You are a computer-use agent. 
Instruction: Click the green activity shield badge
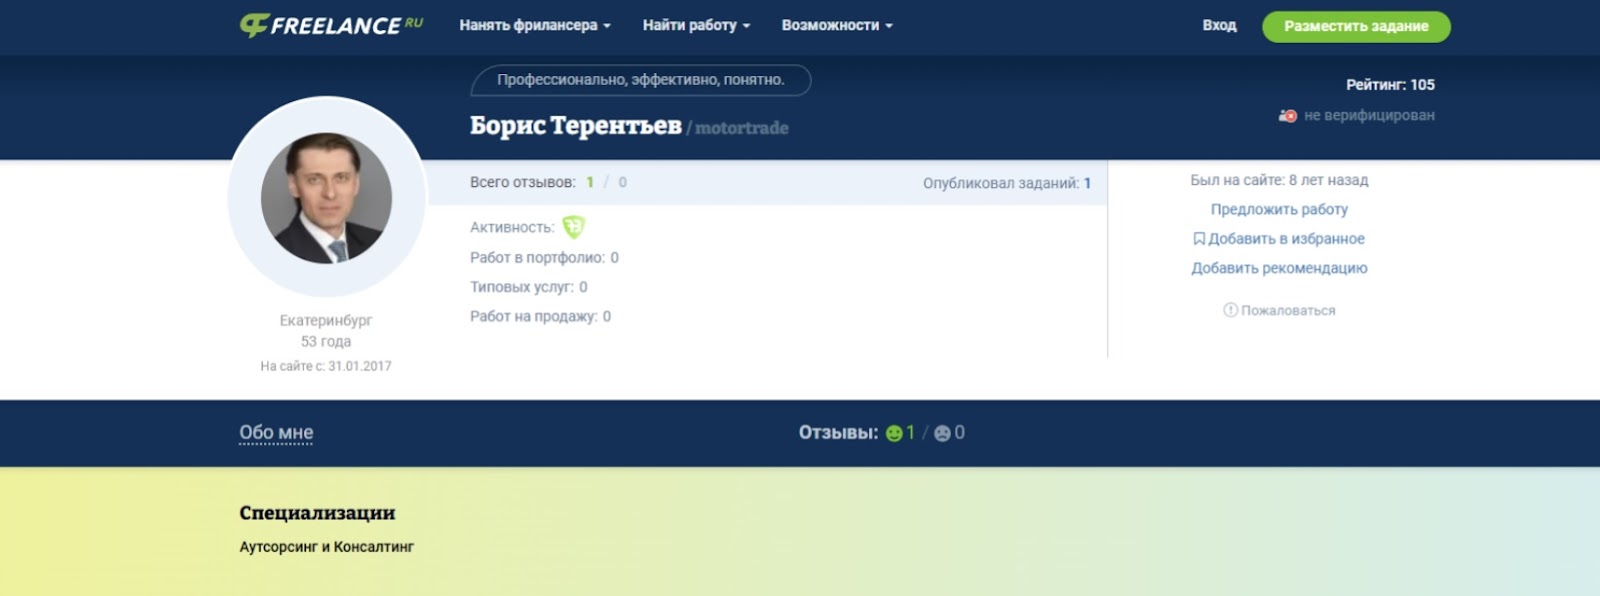click(573, 227)
